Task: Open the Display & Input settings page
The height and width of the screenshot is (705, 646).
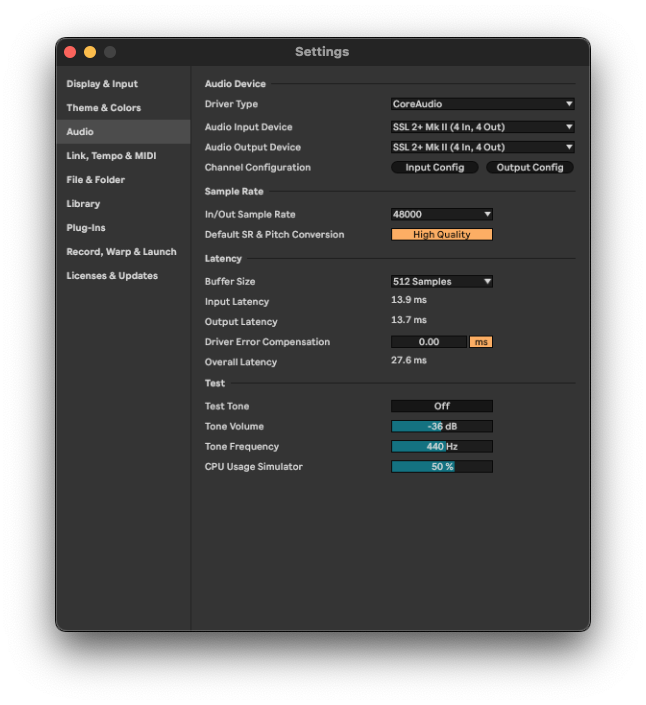Action: 123,84
